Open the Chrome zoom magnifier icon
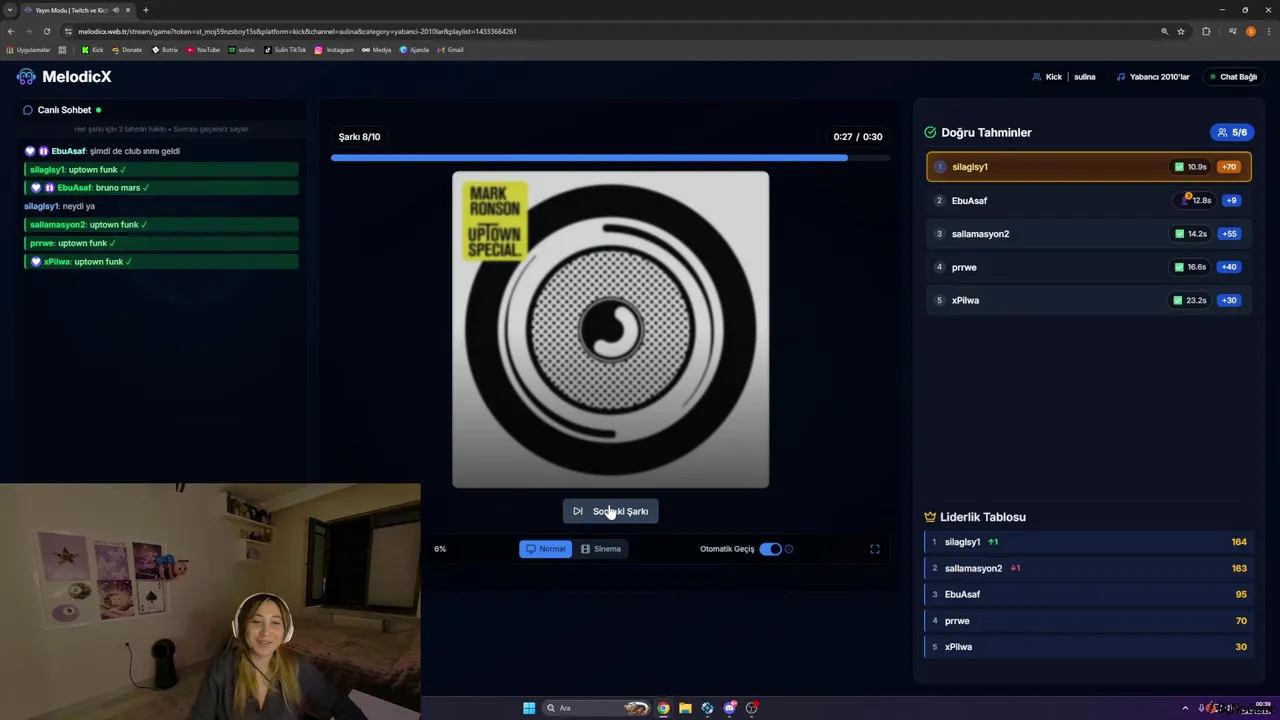Screen dimensions: 1280x720 (1164, 31)
